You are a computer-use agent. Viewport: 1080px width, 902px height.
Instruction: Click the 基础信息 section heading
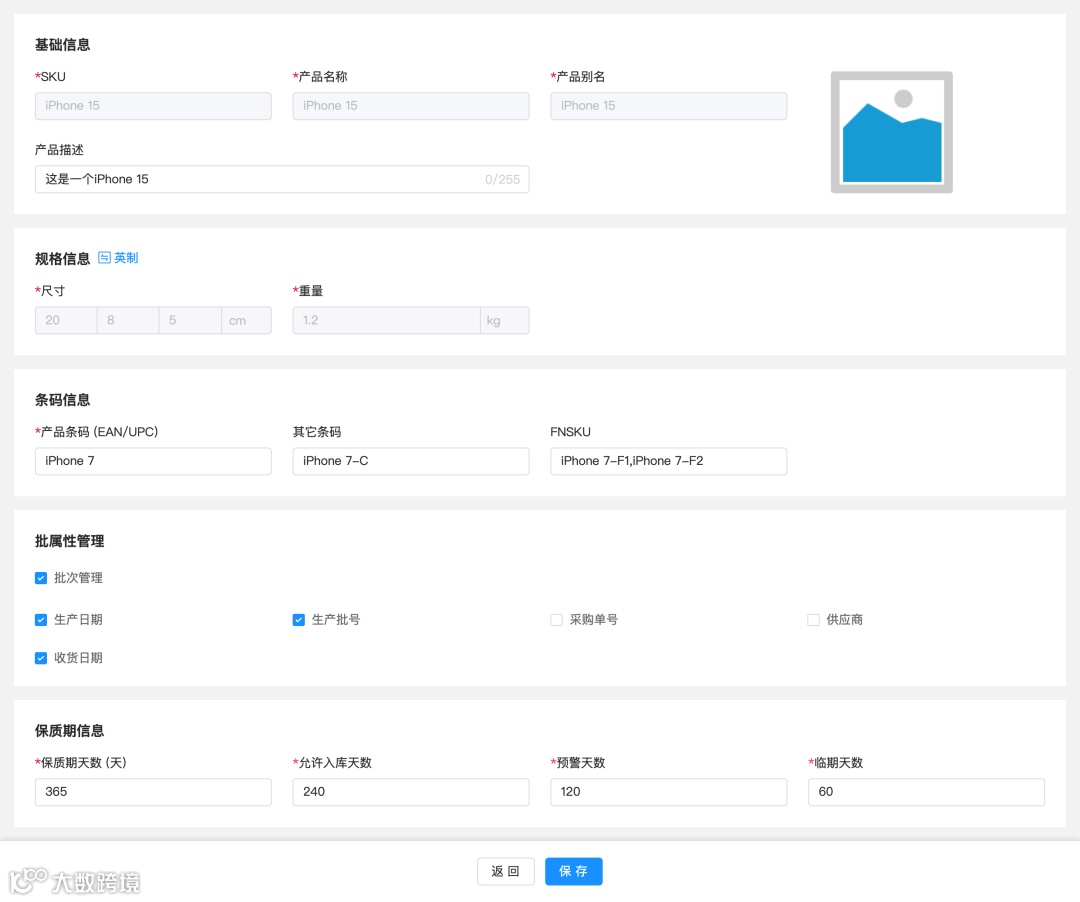(x=63, y=45)
